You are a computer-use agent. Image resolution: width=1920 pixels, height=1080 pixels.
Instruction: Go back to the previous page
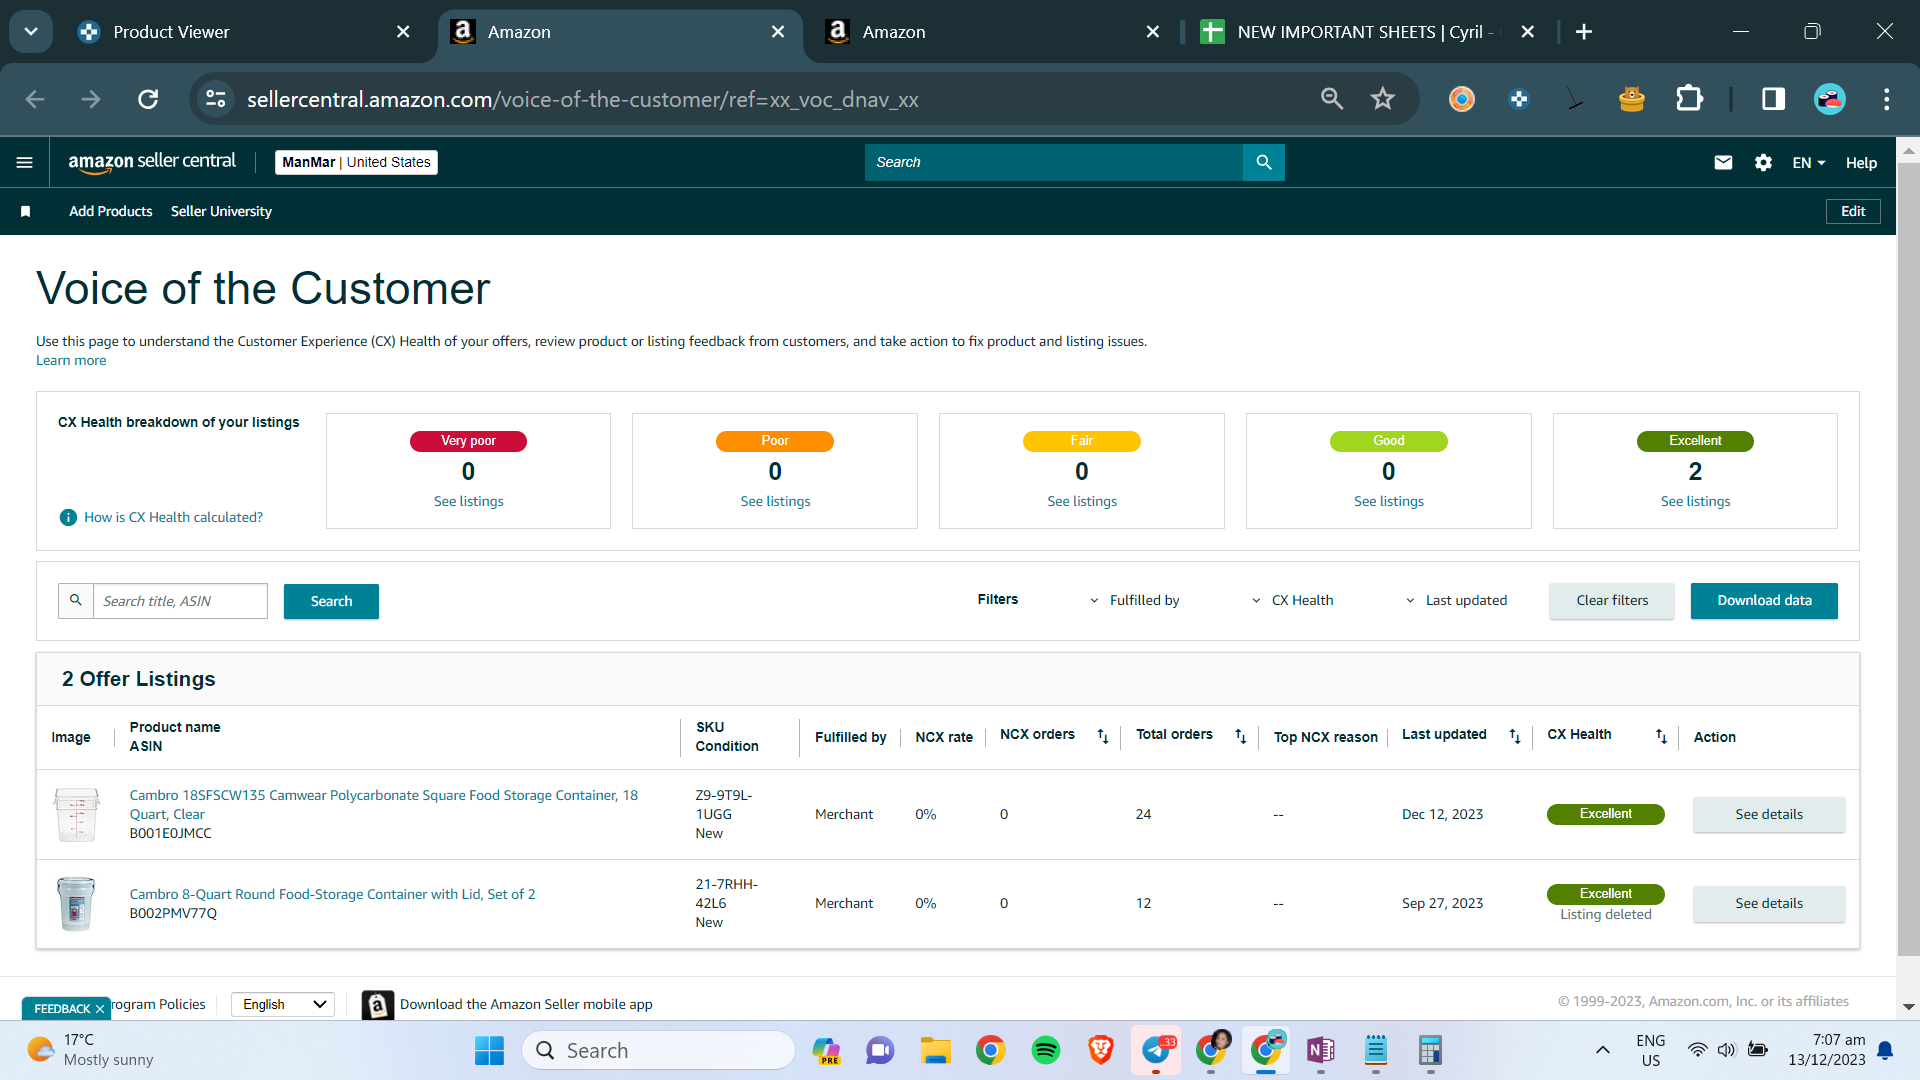35,99
